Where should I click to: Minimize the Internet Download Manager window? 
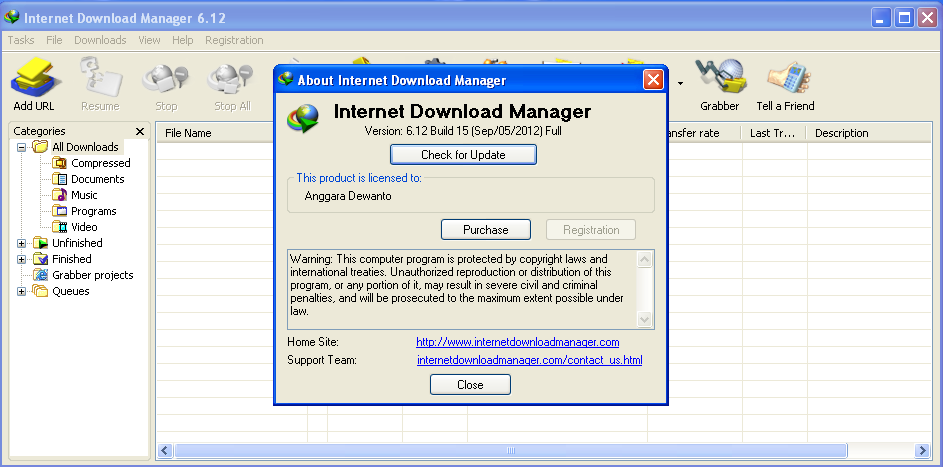click(882, 18)
